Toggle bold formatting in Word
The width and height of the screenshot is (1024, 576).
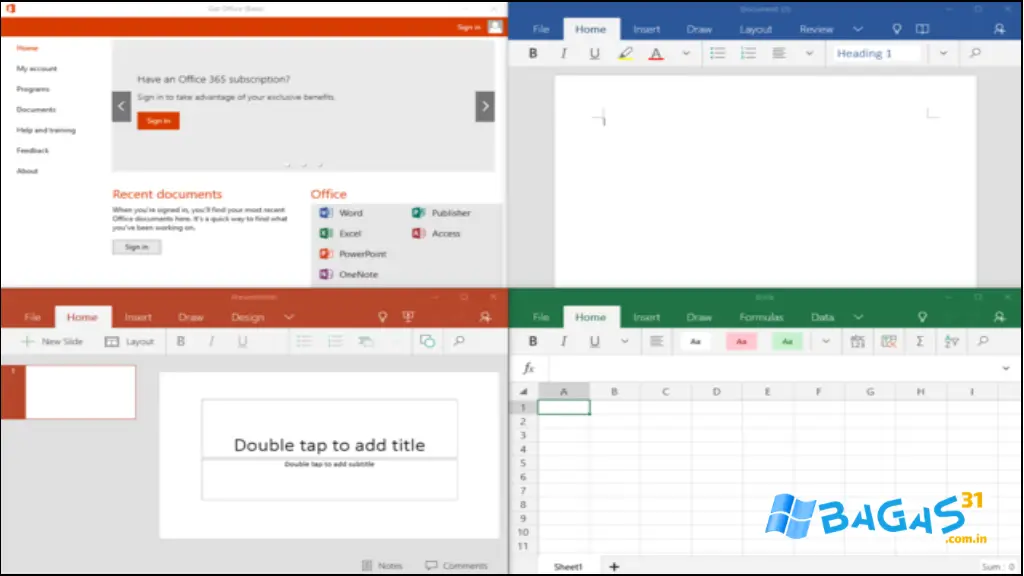pyautogui.click(x=533, y=53)
